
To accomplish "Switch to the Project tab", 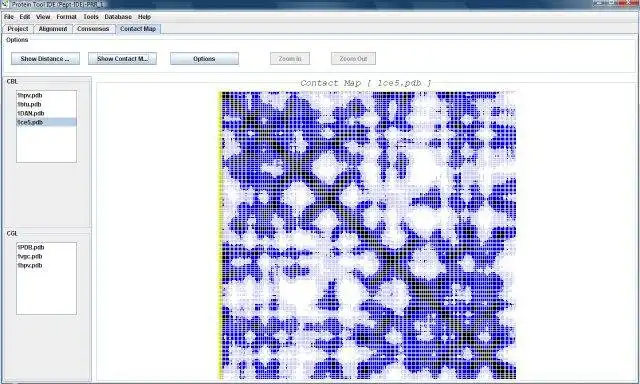I will 18,29.
